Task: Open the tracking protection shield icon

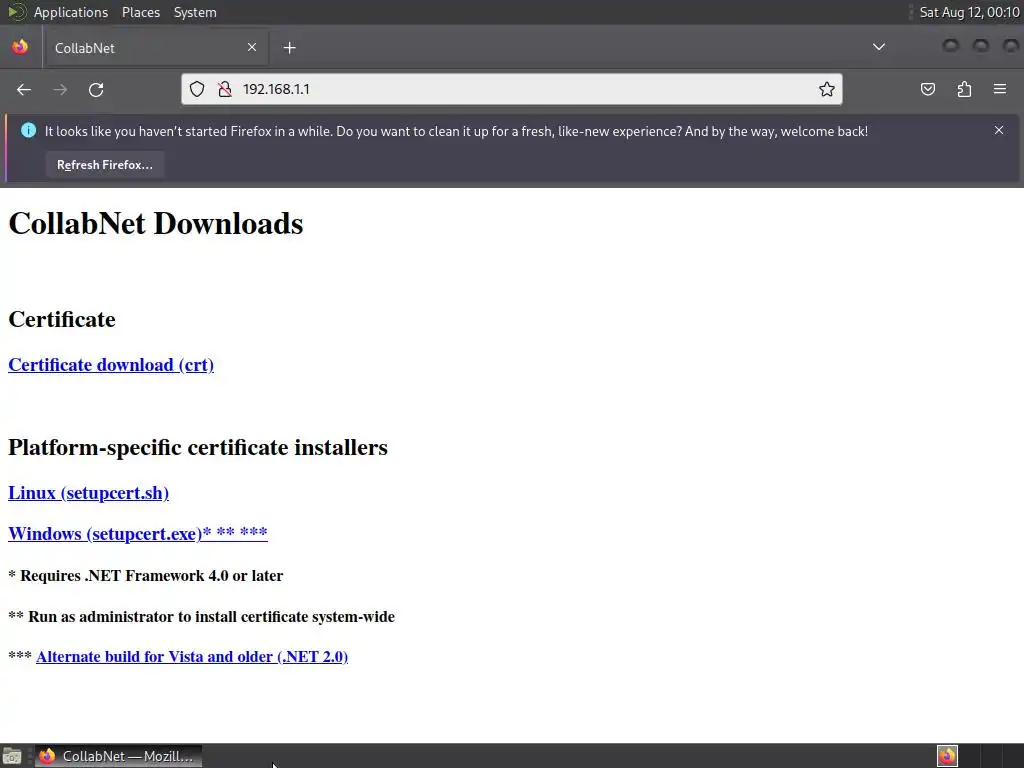Action: [x=197, y=89]
